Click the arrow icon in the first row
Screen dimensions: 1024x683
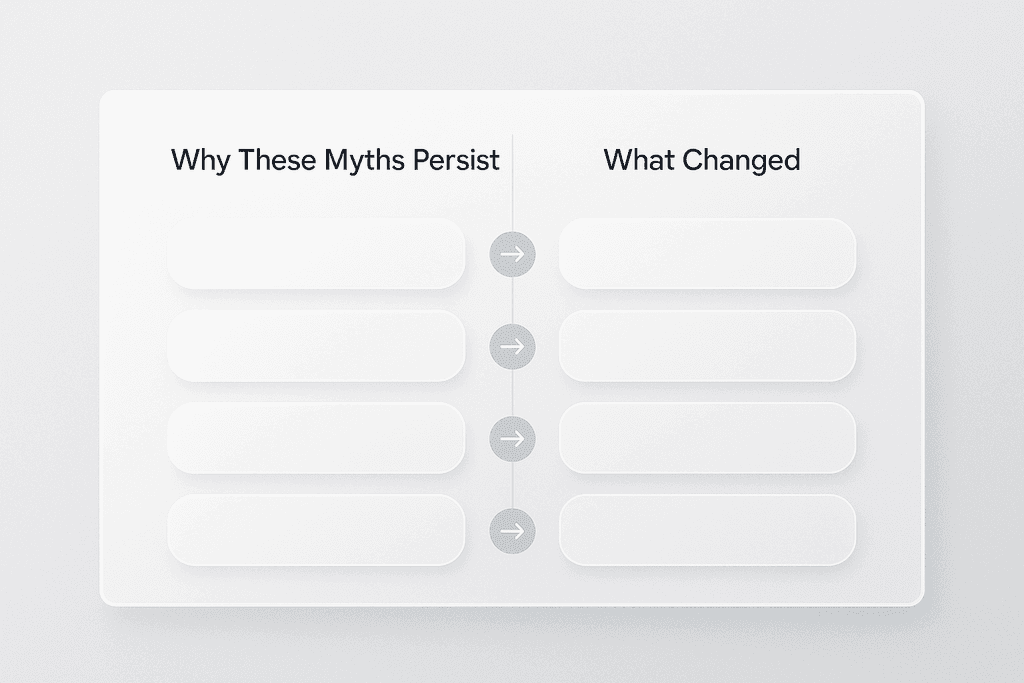pyautogui.click(x=512, y=255)
